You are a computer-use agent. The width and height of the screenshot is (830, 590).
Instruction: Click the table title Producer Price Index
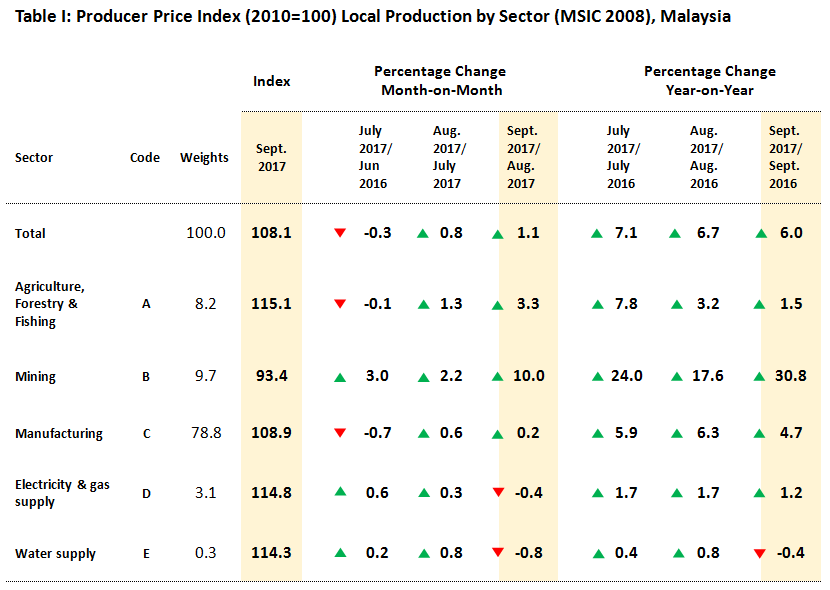coord(372,17)
